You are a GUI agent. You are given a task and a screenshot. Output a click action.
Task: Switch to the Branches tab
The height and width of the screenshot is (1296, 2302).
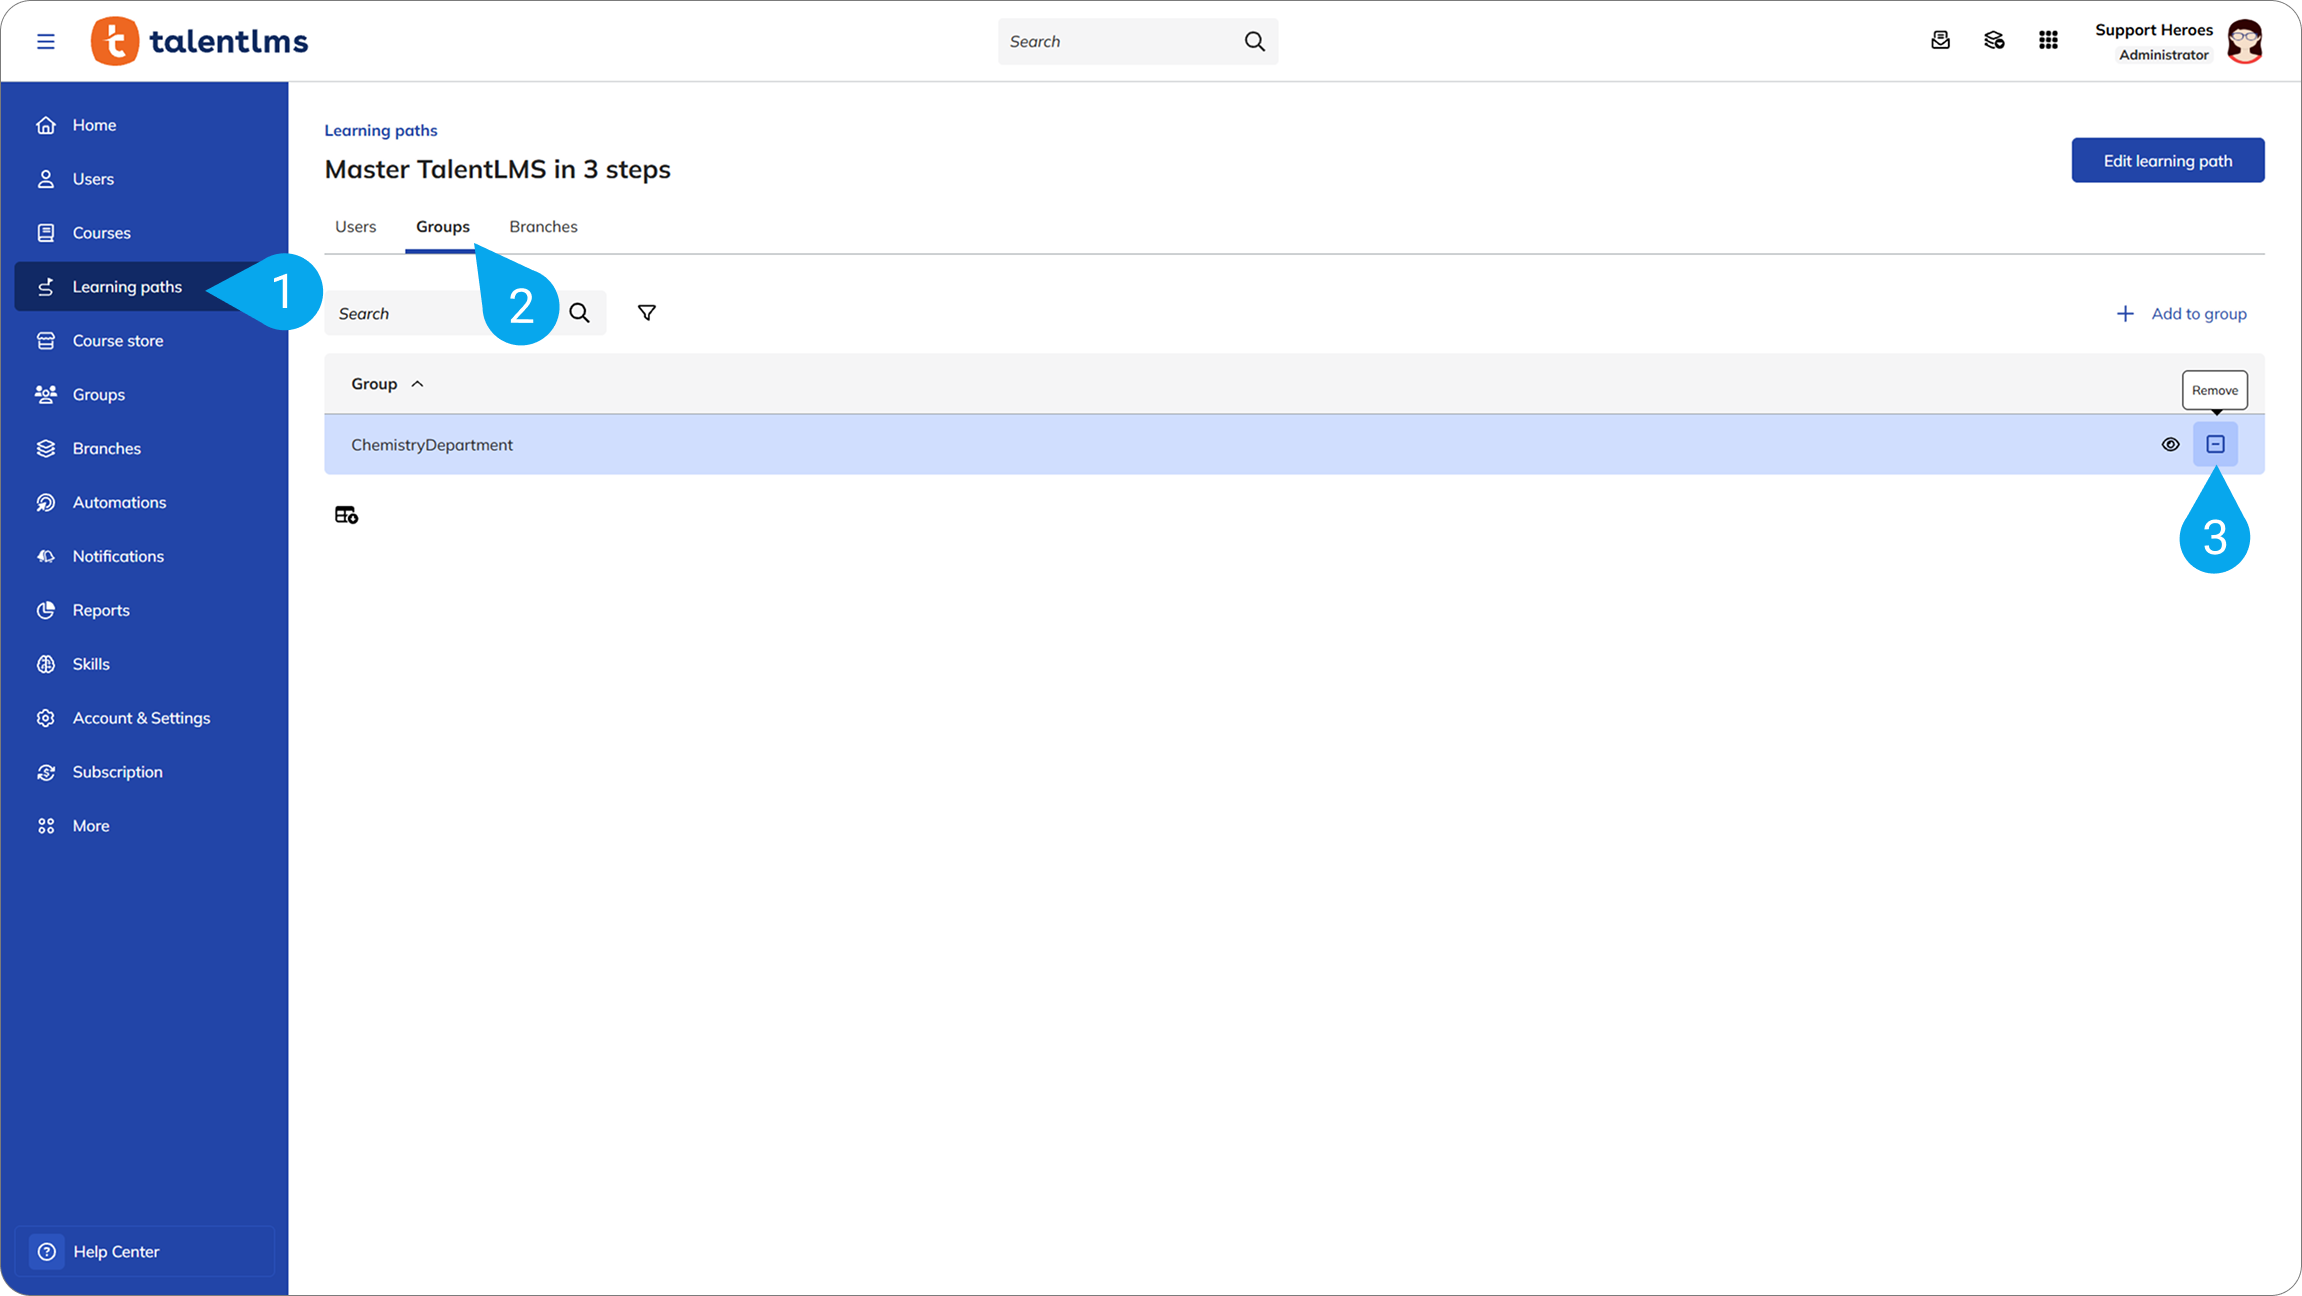pos(543,227)
